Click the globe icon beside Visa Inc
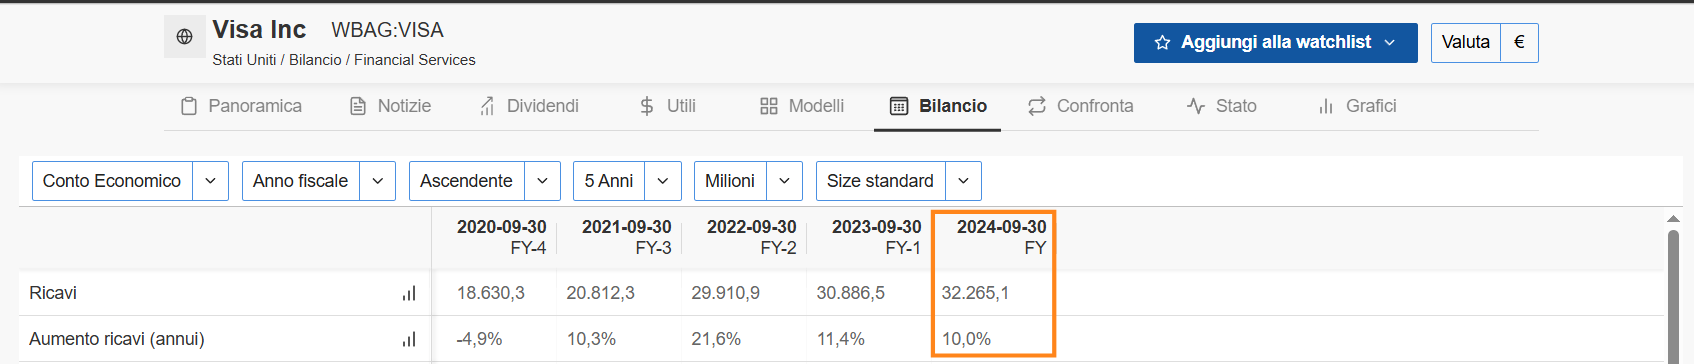Image resolution: width=1694 pixels, height=364 pixels. coord(184,37)
